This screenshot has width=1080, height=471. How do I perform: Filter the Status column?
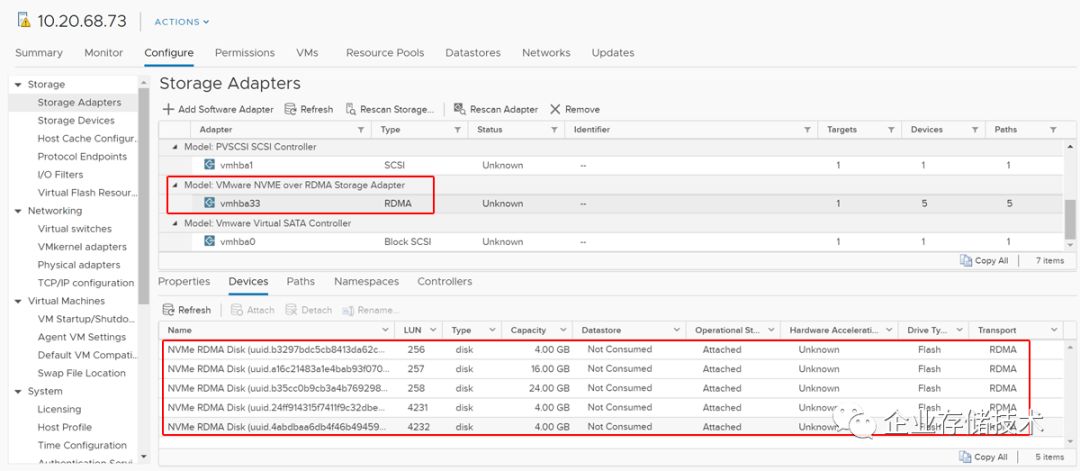coord(554,130)
